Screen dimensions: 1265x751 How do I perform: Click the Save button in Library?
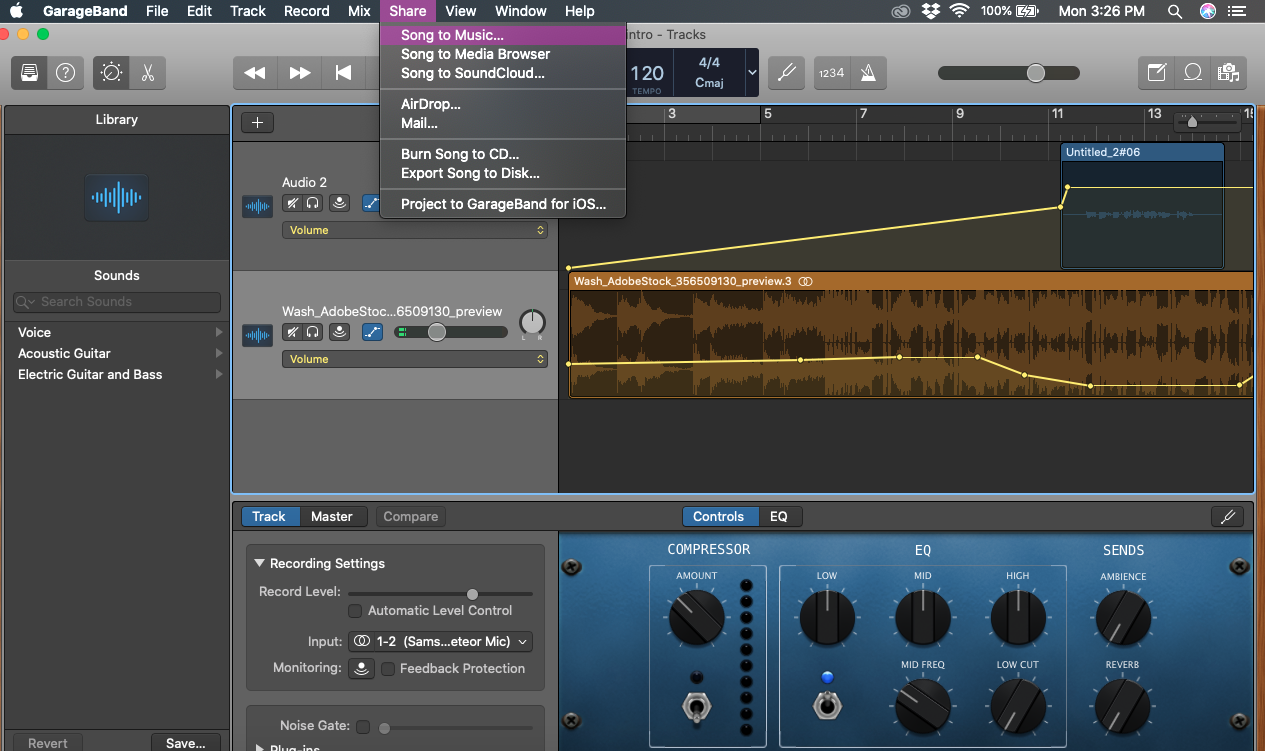[x=186, y=743]
